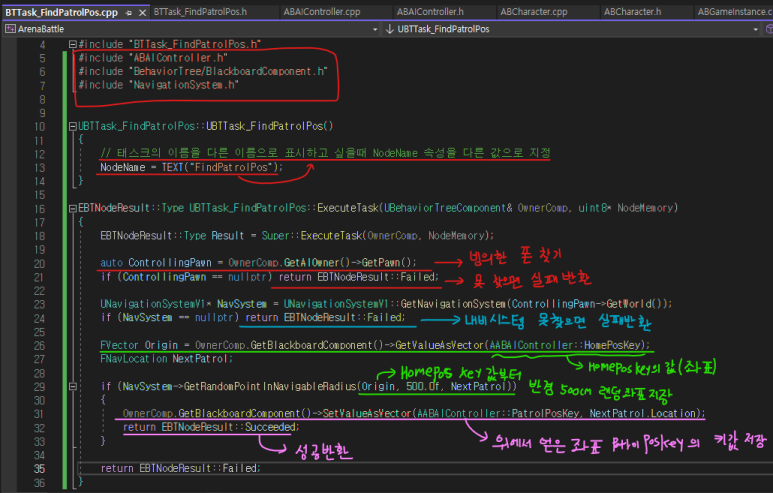
Task: Open the UBTTask_FindPatrolPos scope dropdown
Action: (756, 30)
